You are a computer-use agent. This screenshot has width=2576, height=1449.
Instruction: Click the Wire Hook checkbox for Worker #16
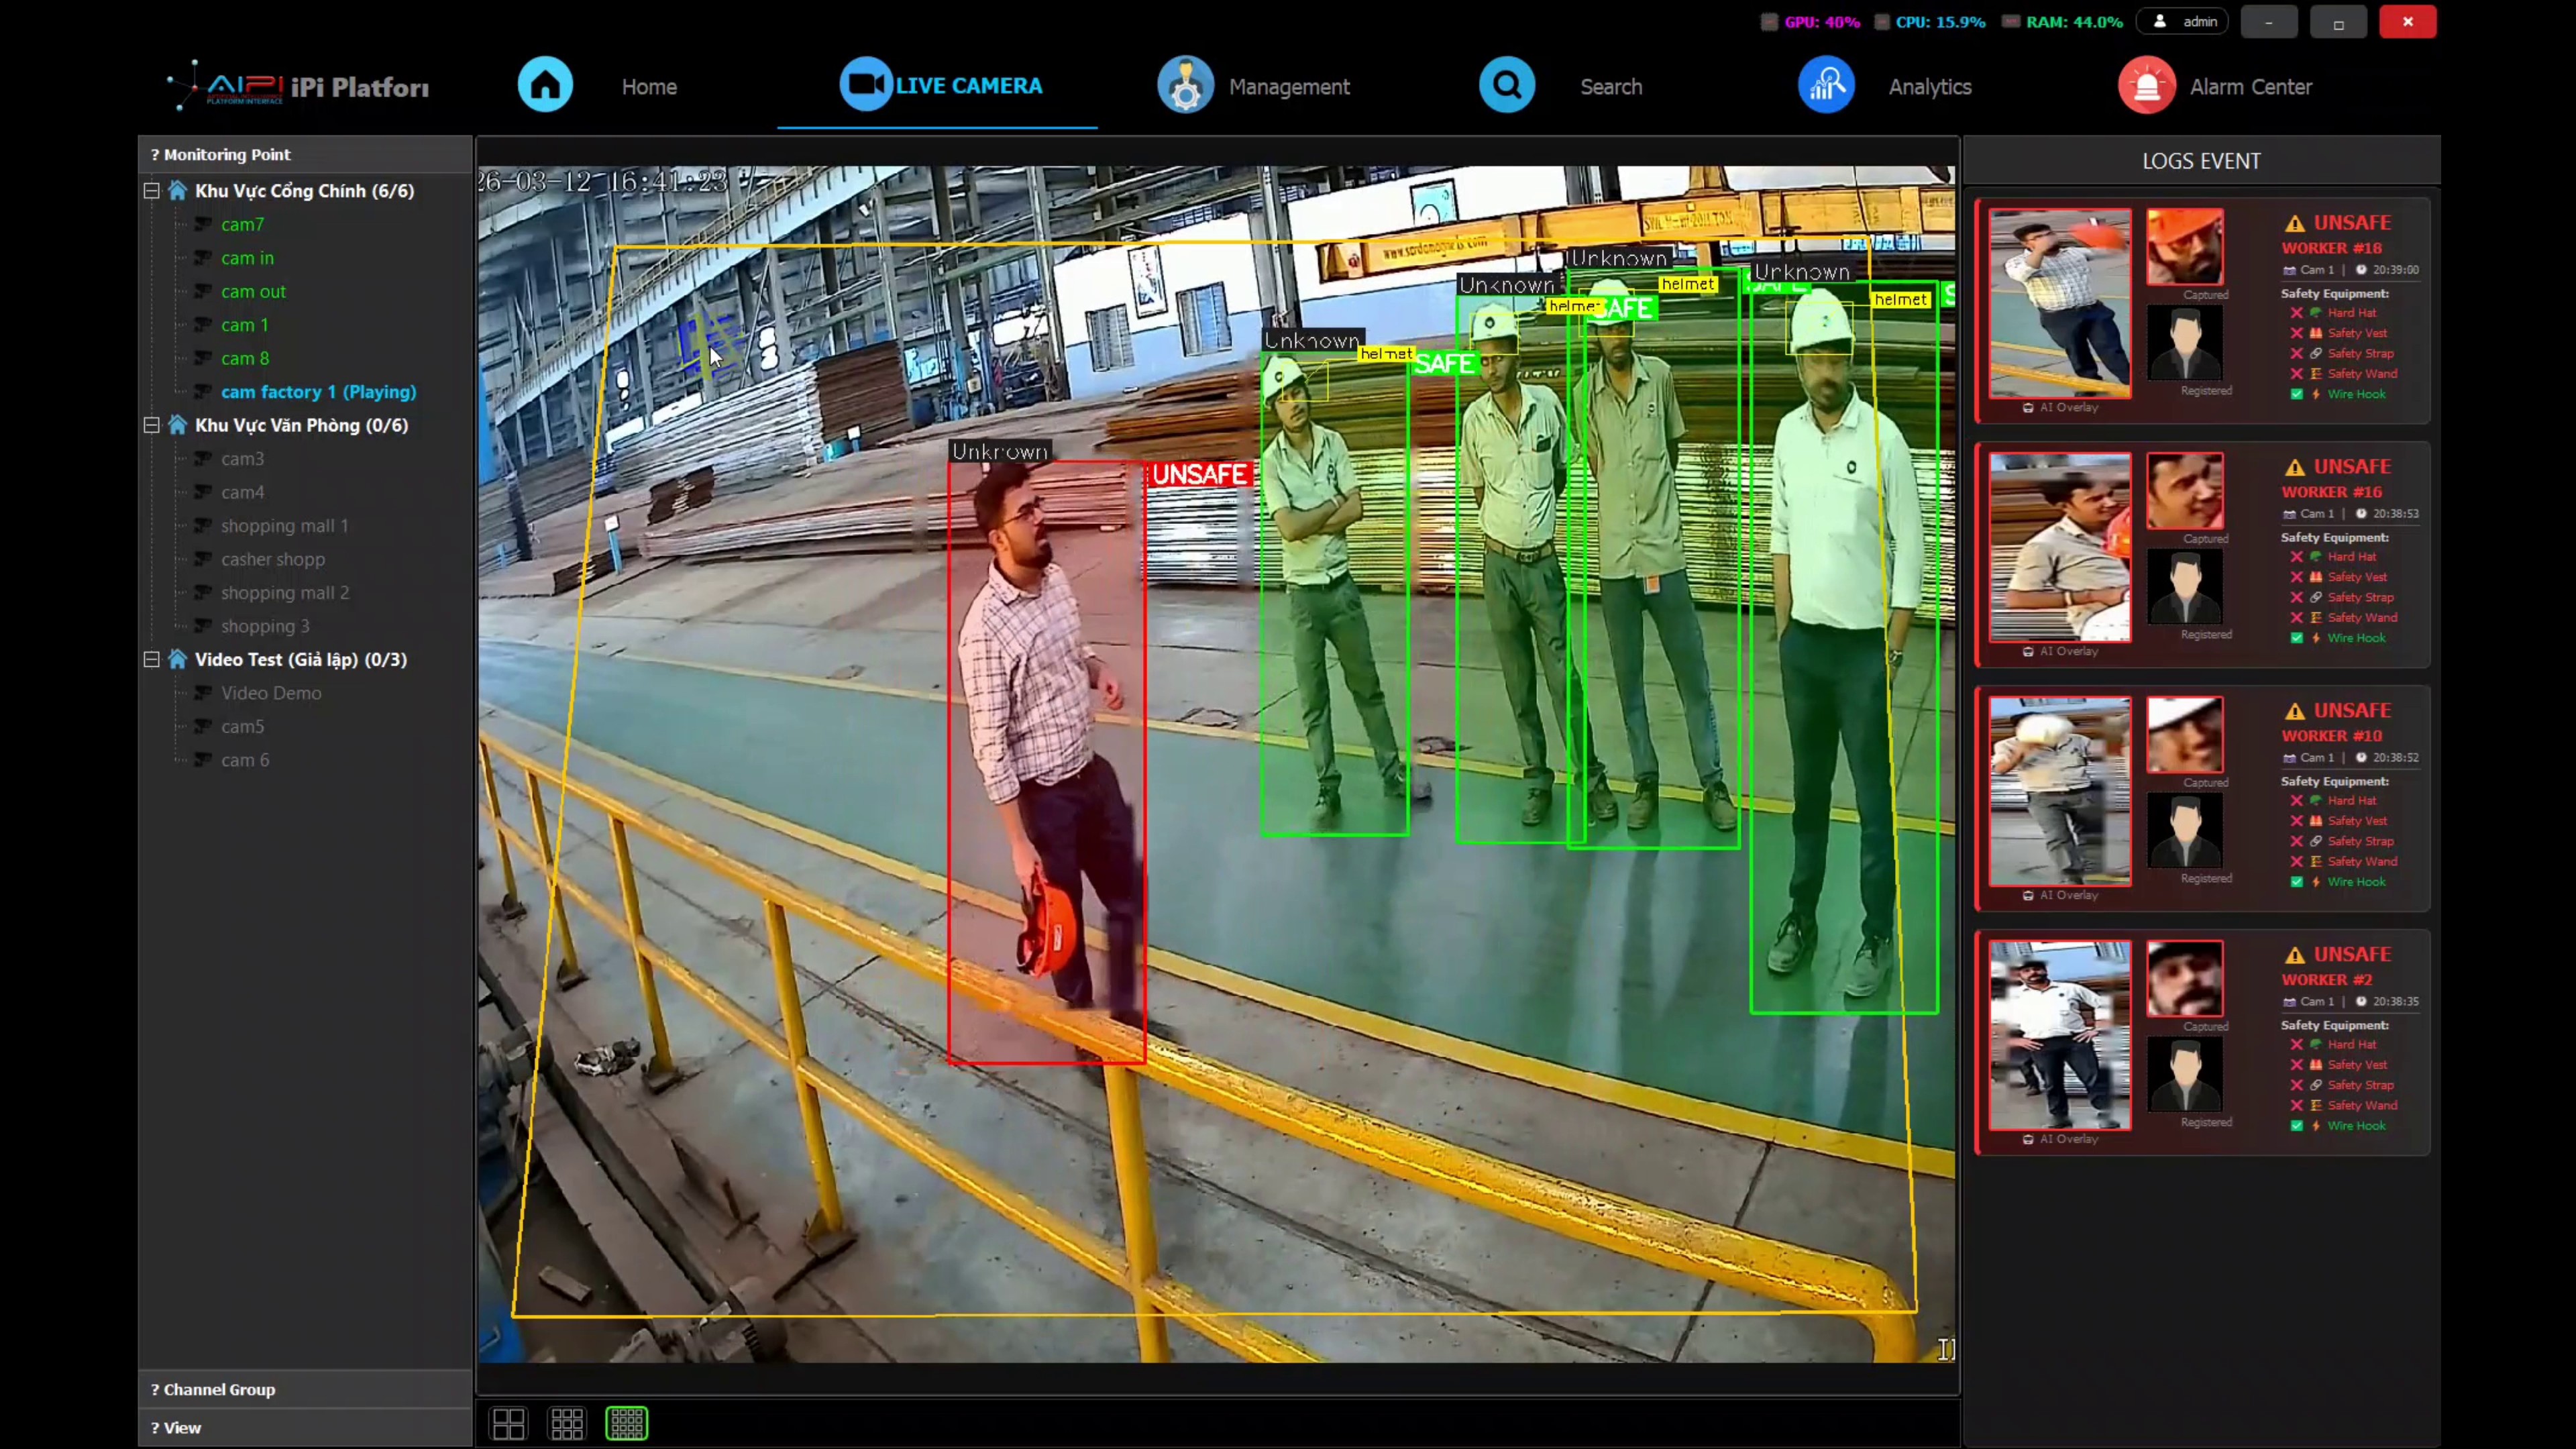tap(2297, 638)
